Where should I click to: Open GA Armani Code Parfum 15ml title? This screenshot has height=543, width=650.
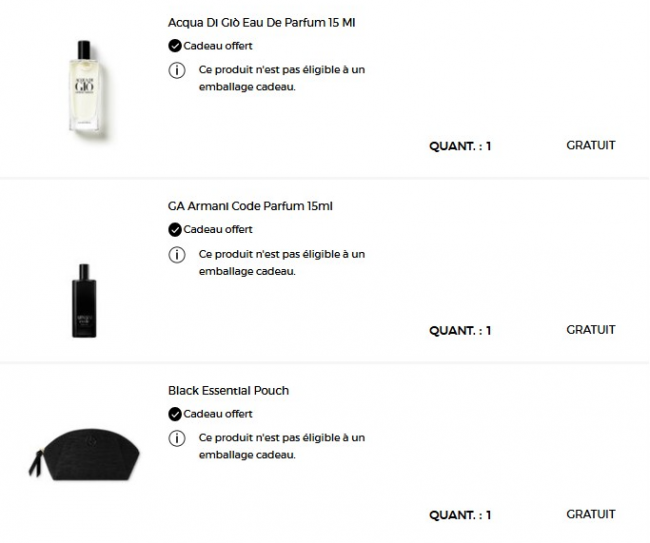[x=250, y=206]
